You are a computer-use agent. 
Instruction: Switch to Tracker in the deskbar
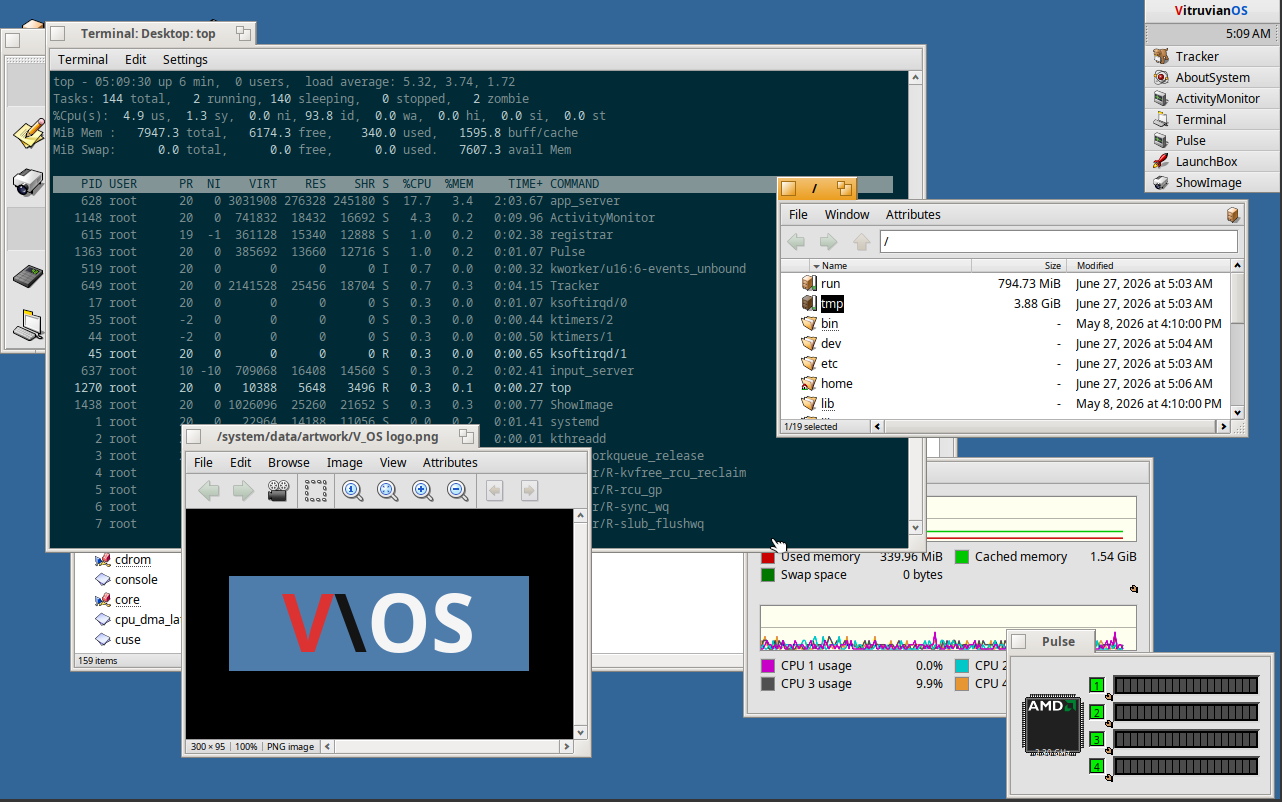1212,57
